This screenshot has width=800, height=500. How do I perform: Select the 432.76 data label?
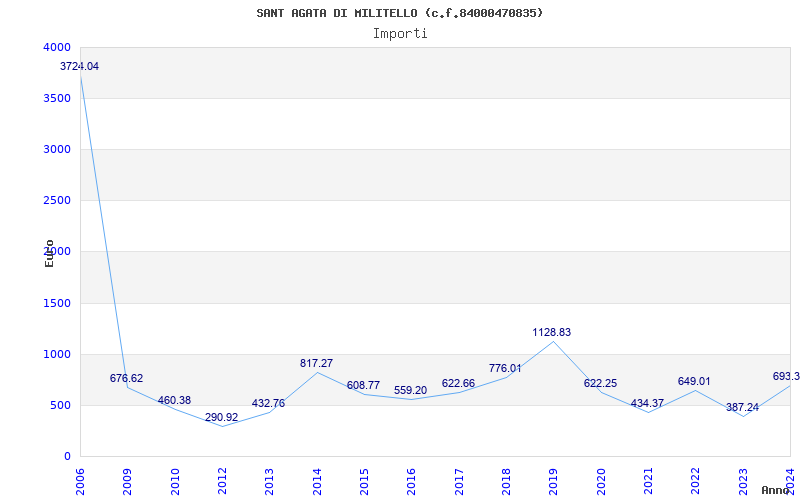(268, 404)
